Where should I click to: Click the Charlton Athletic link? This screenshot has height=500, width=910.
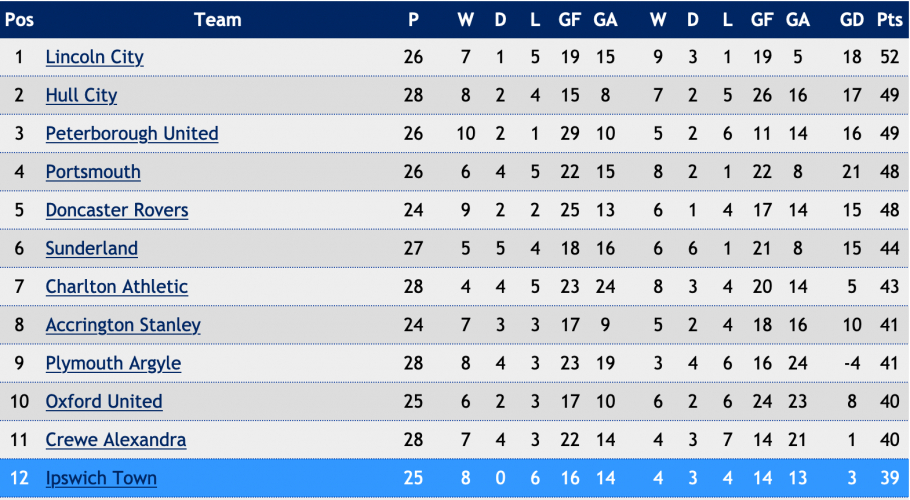pyautogui.click(x=117, y=287)
